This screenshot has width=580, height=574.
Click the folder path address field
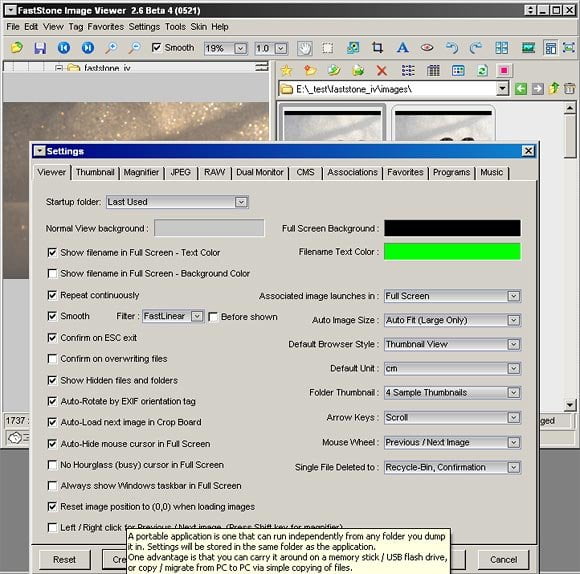(x=394, y=89)
